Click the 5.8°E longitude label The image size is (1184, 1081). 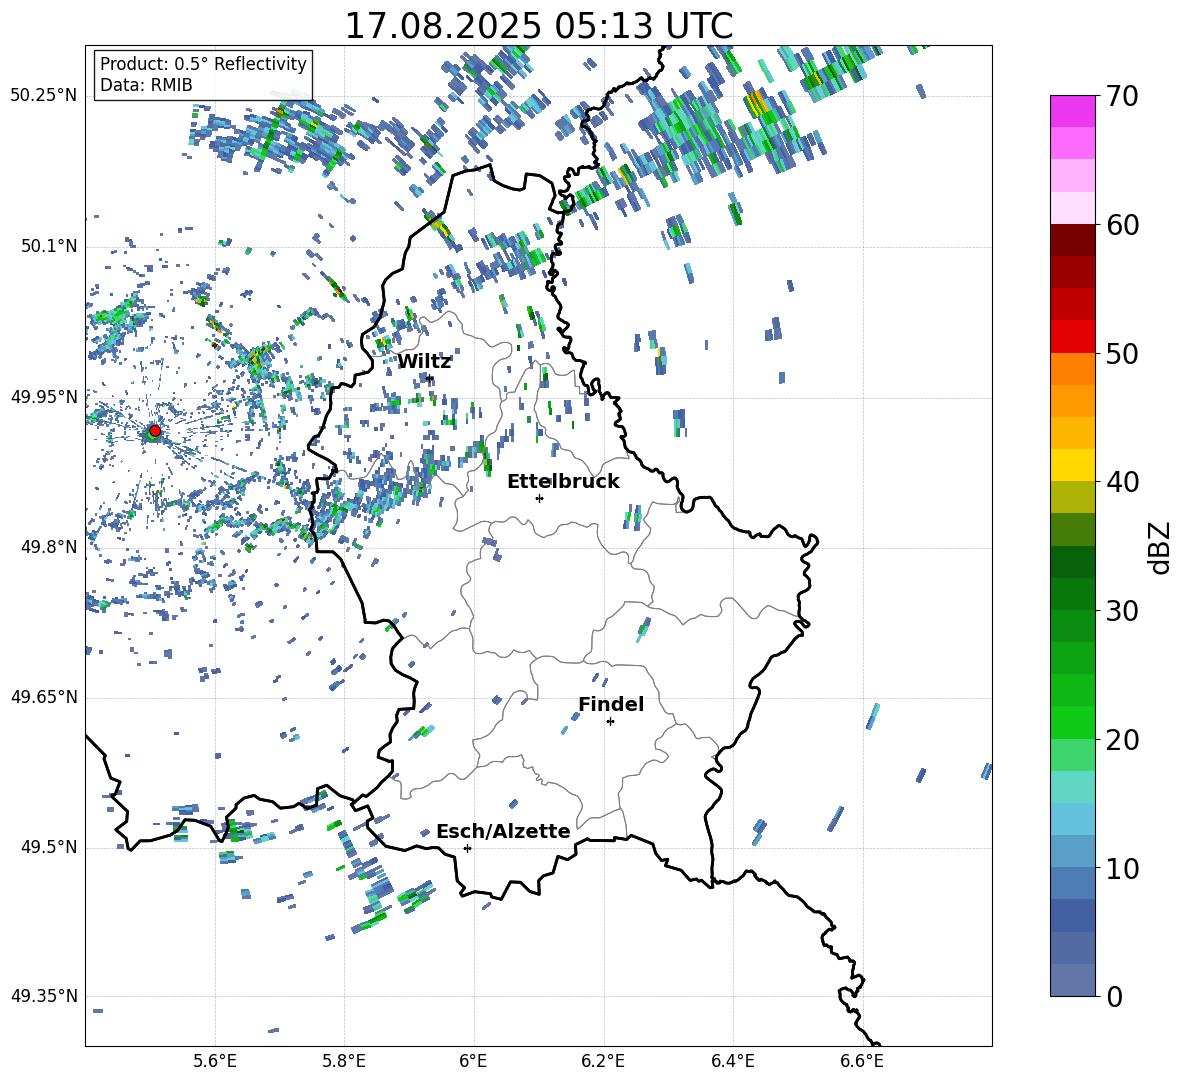[x=344, y=1061]
